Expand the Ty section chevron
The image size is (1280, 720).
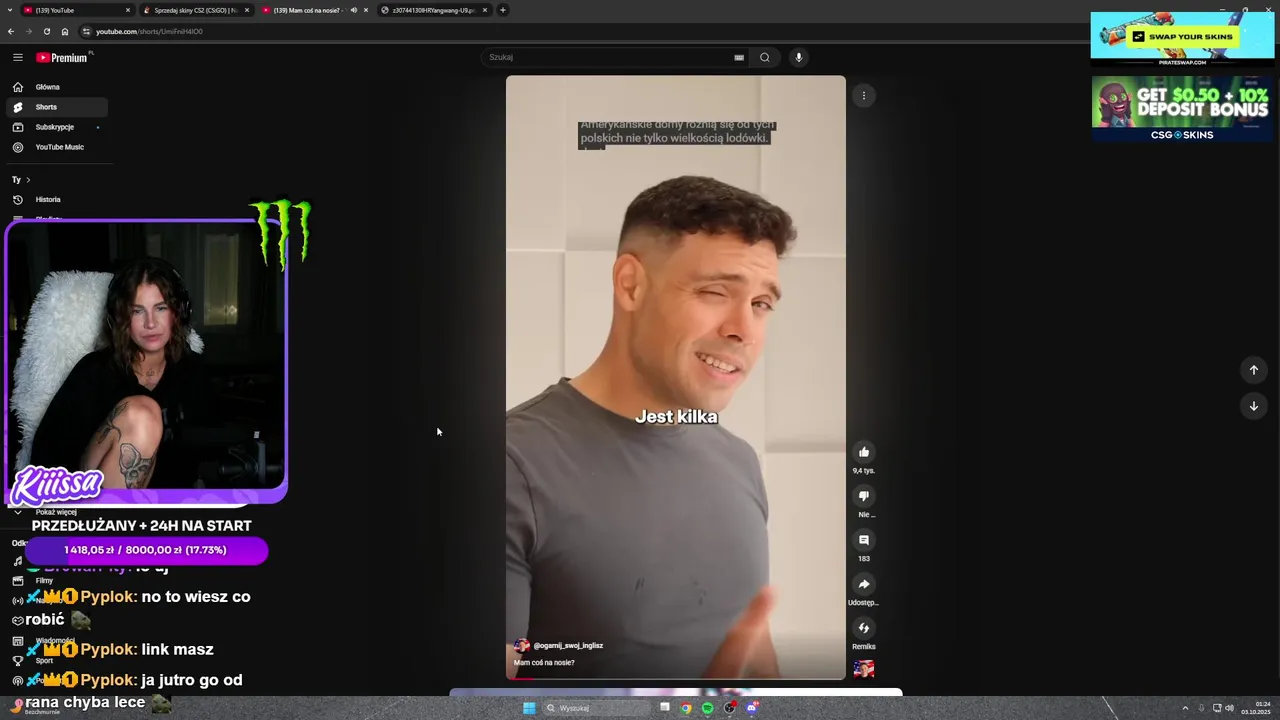point(28,180)
